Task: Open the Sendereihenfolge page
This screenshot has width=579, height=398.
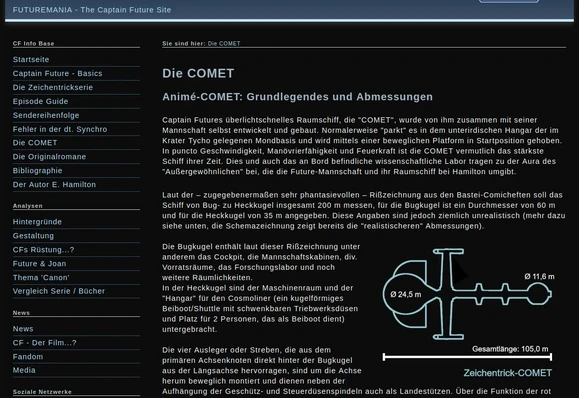Action: tap(46, 115)
